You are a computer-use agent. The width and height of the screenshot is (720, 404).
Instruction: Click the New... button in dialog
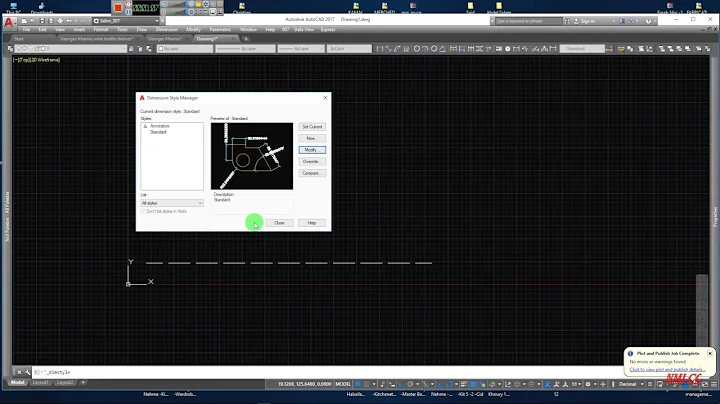pos(312,138)
